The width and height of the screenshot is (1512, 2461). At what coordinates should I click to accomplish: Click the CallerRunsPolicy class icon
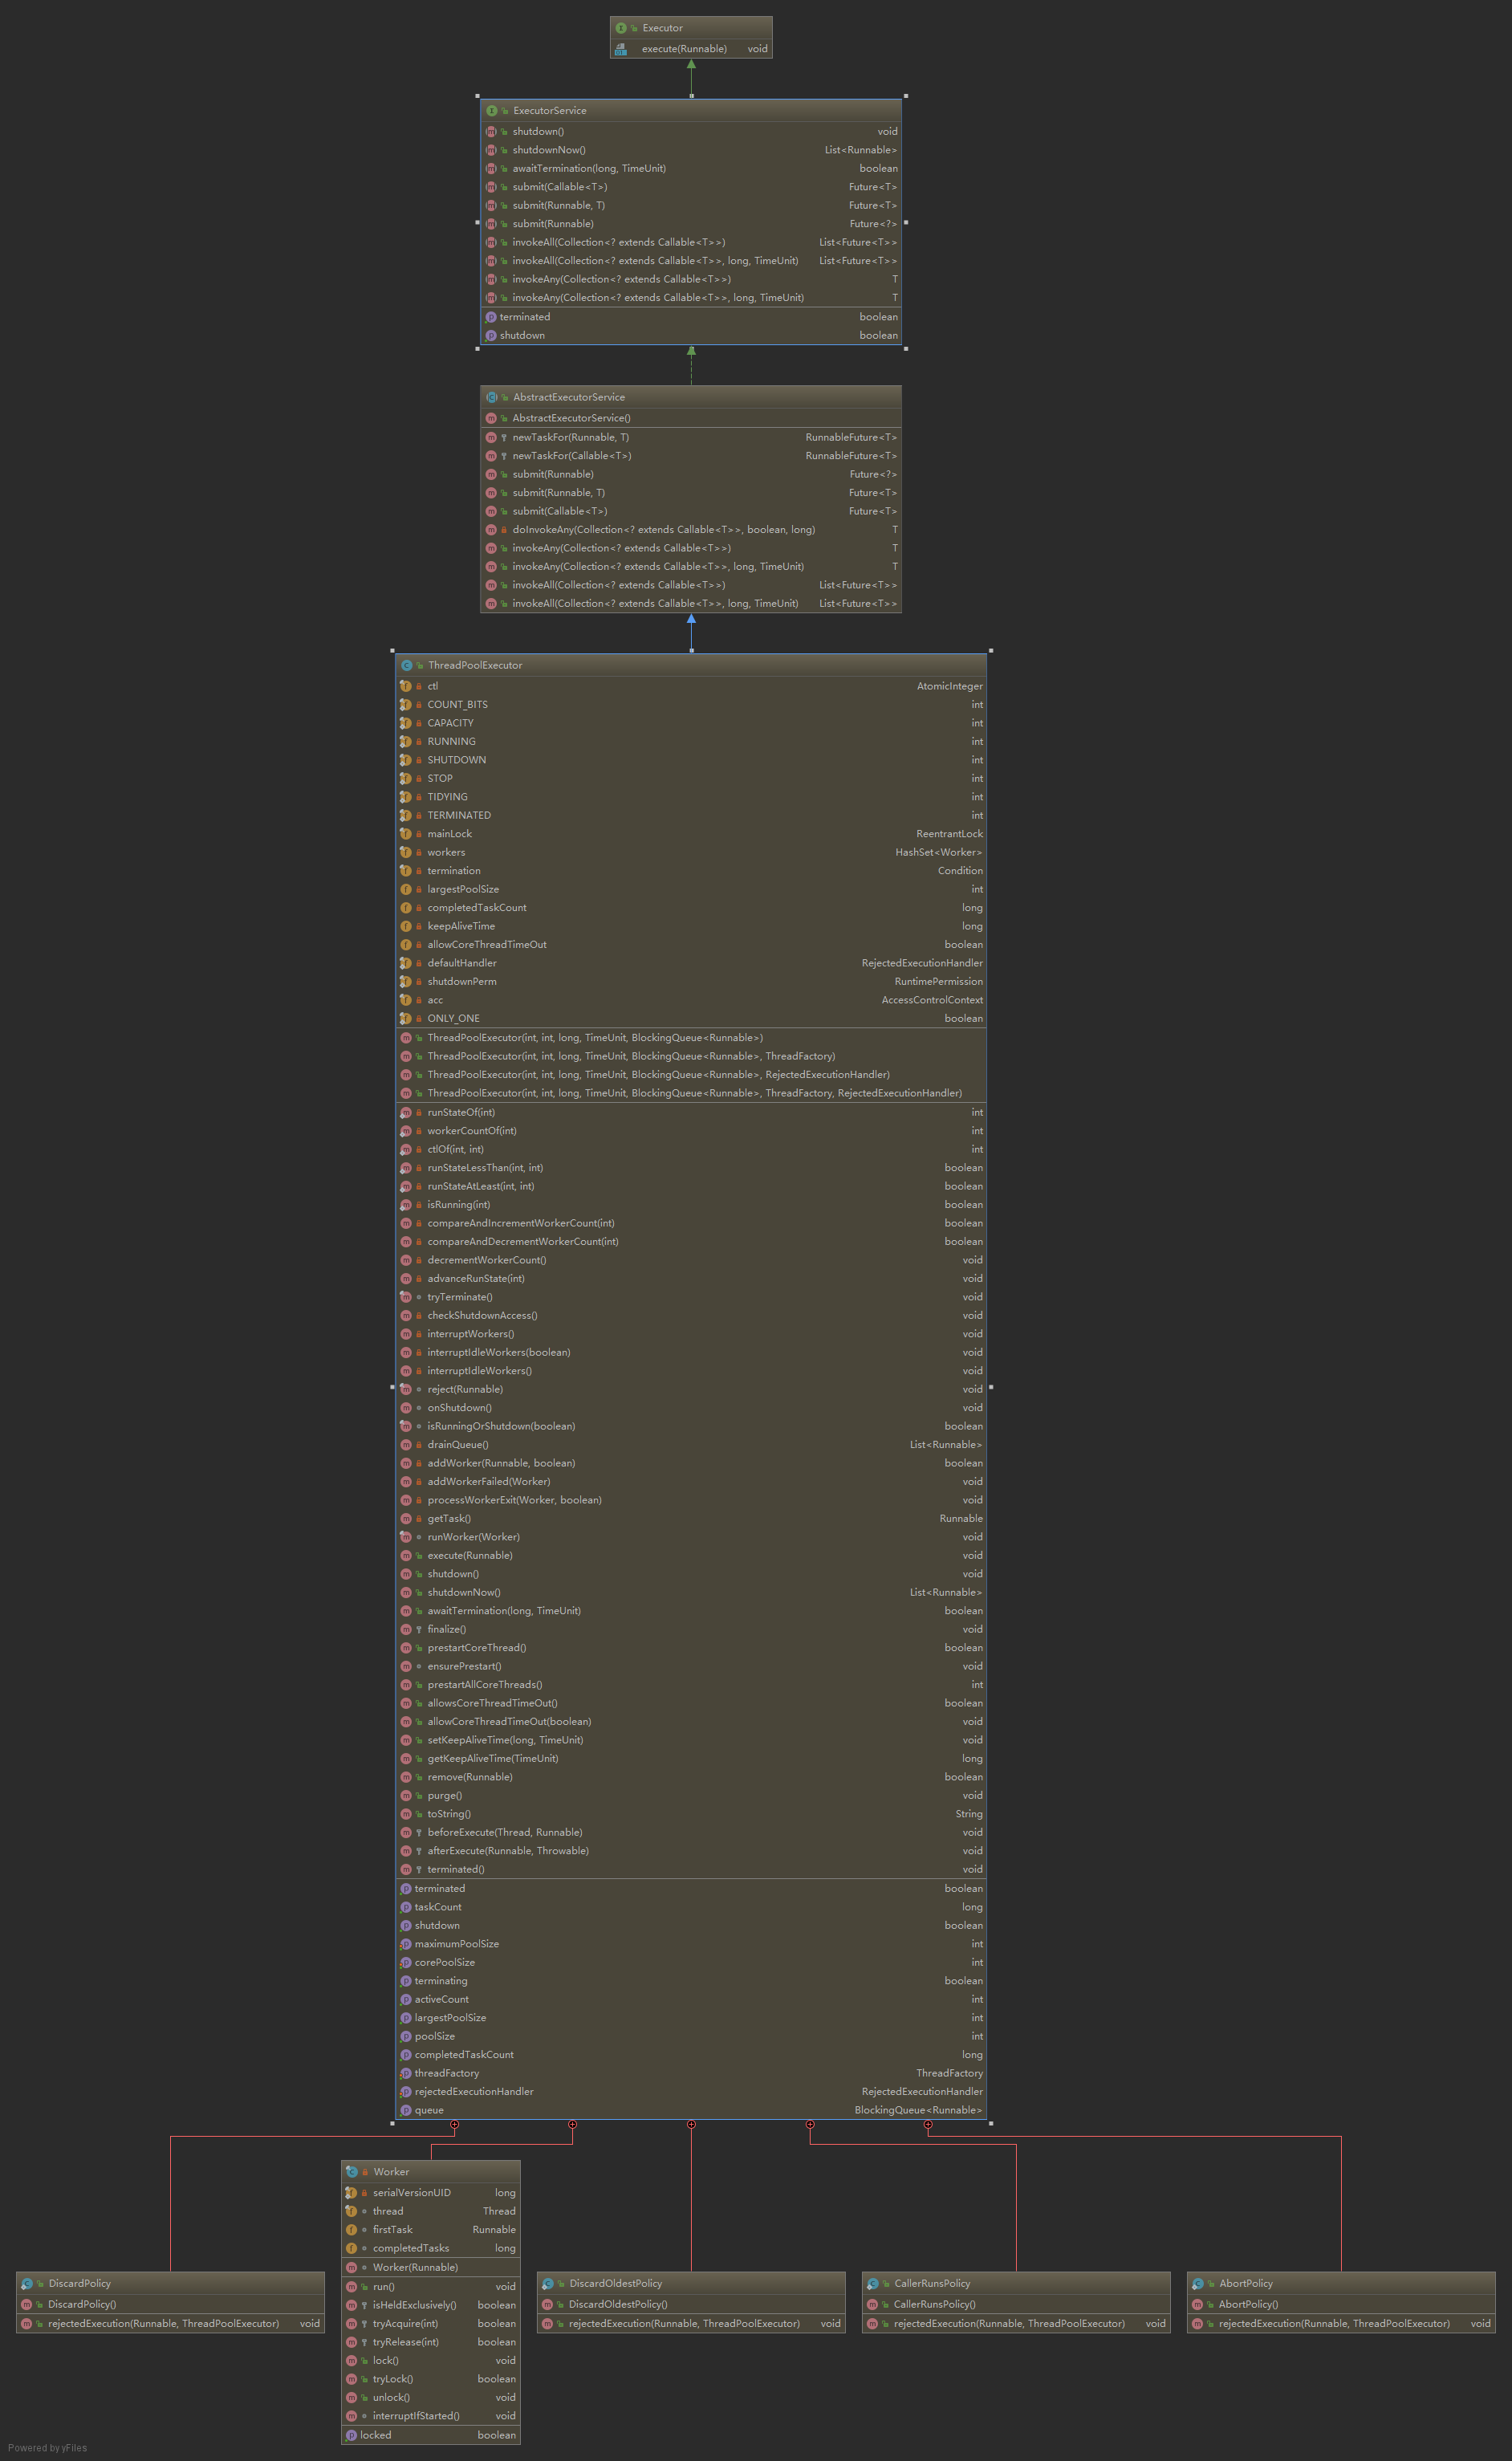click(x=872, y=2284)
